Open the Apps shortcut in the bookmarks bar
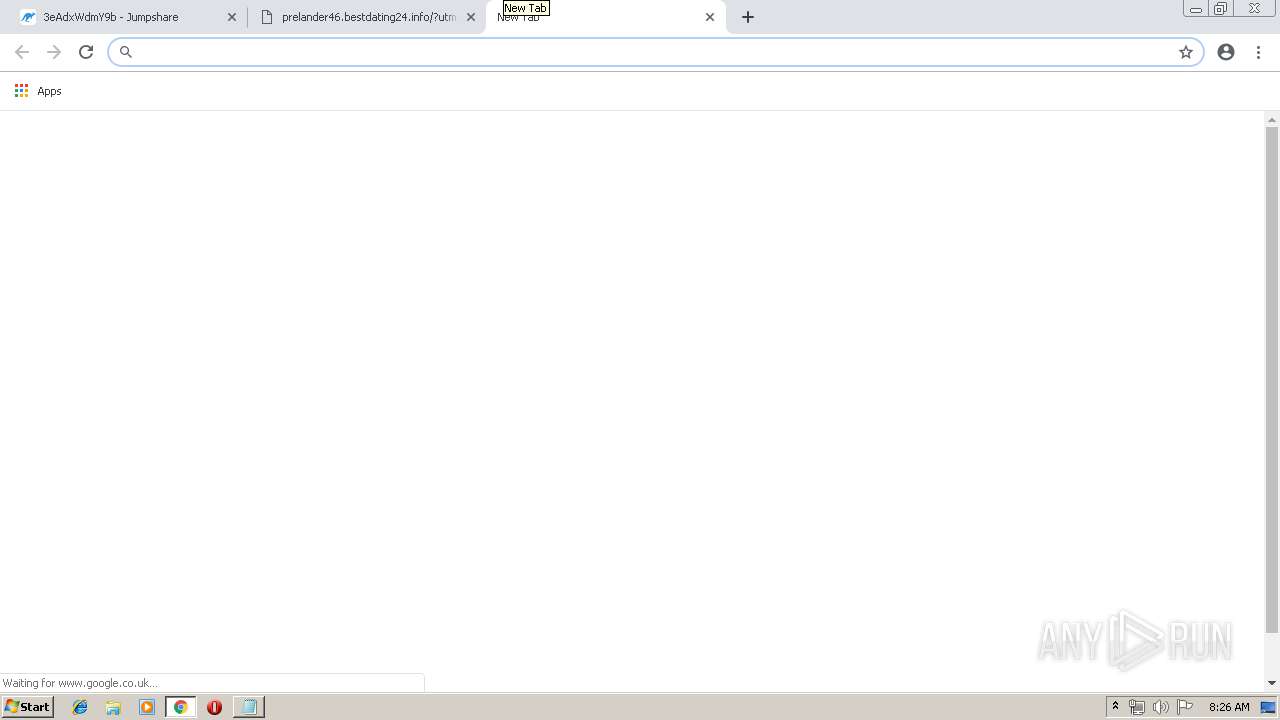 (x=38, y=91)
